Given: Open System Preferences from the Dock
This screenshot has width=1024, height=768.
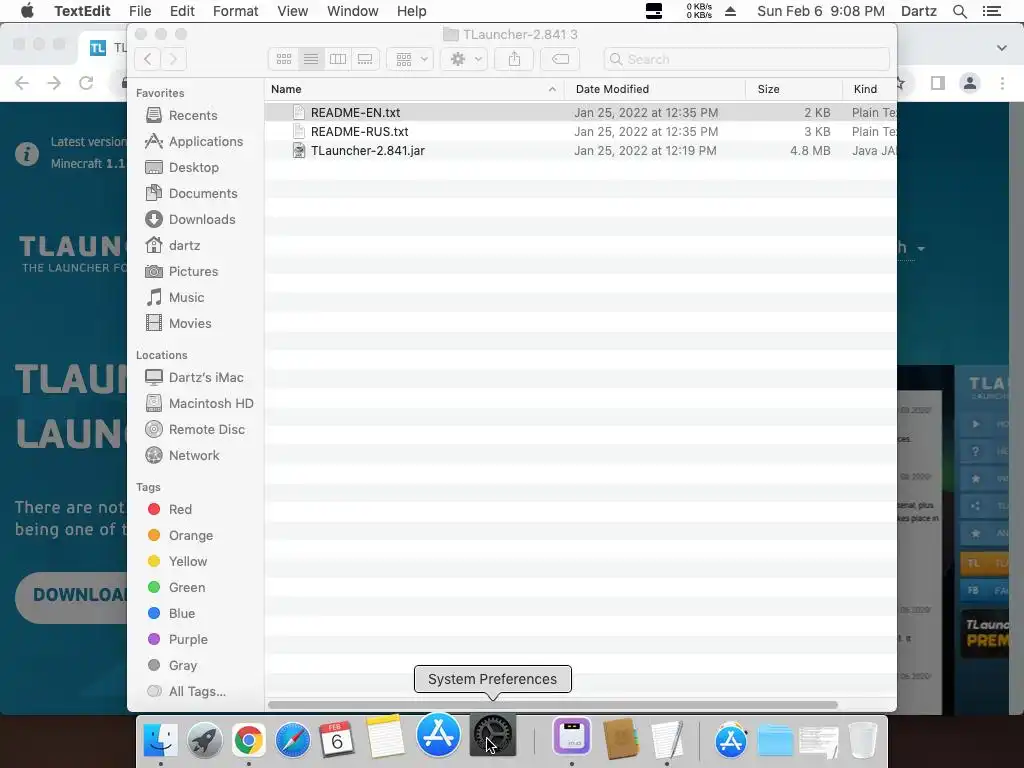Looking at the screenshot, I should (x=493, y=736).
